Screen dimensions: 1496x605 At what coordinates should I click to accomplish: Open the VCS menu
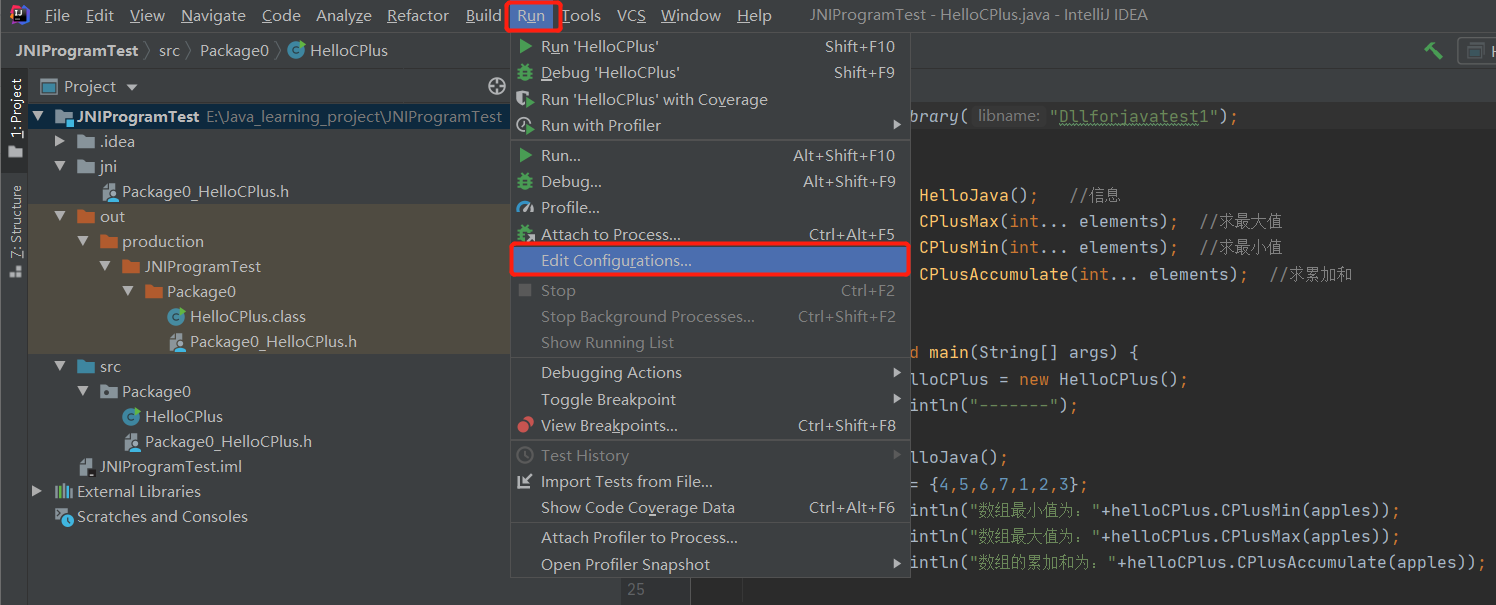[x=631, y=15]
